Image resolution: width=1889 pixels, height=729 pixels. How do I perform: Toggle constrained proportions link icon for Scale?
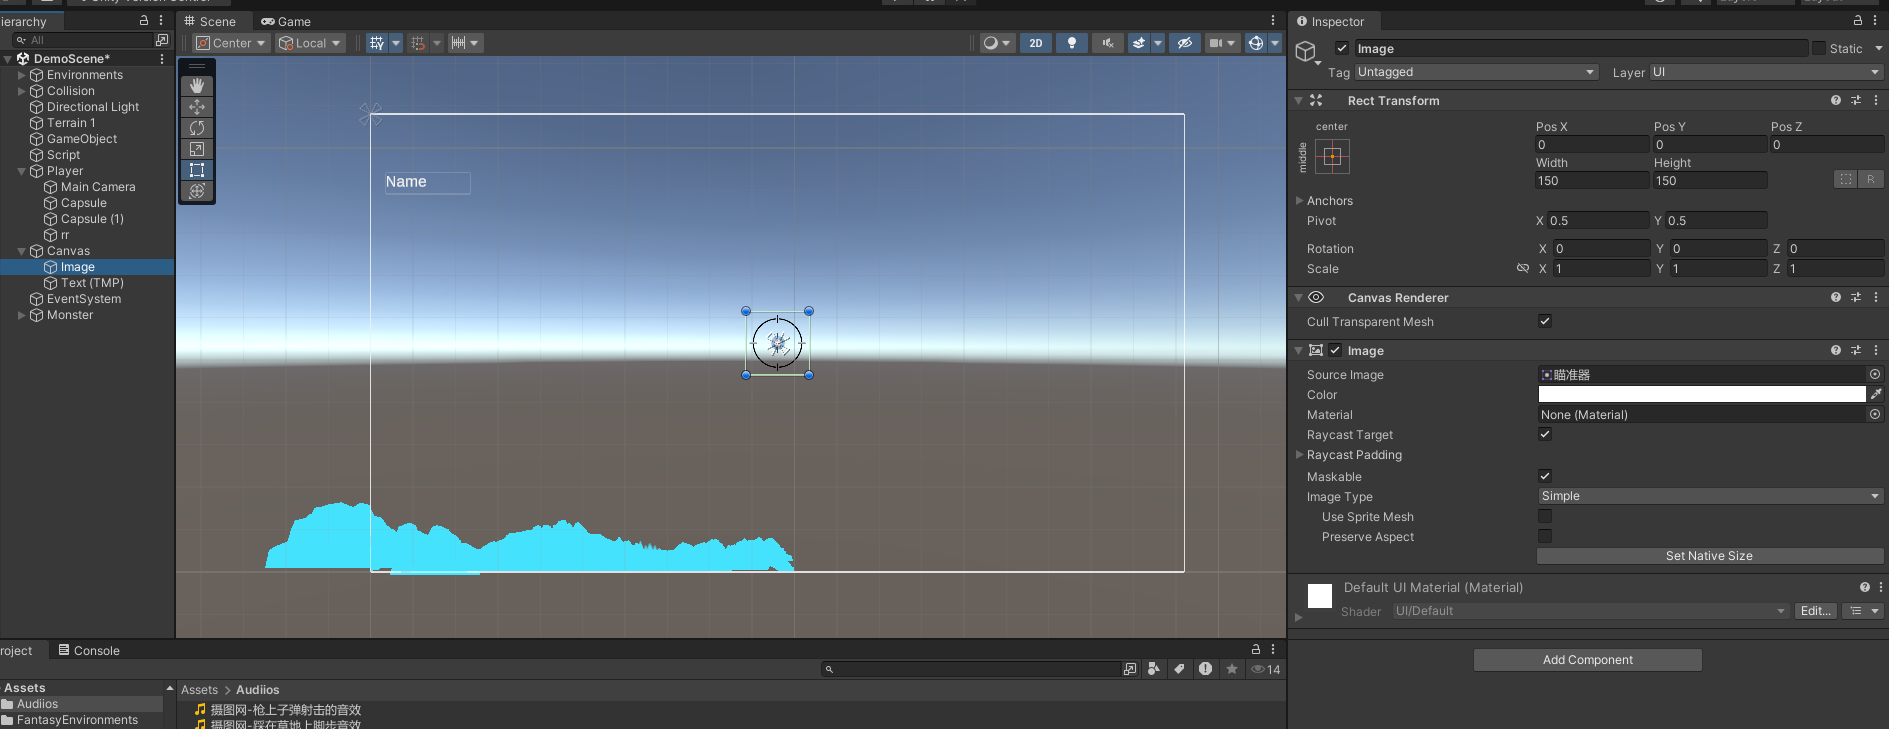click(1522, 268)
